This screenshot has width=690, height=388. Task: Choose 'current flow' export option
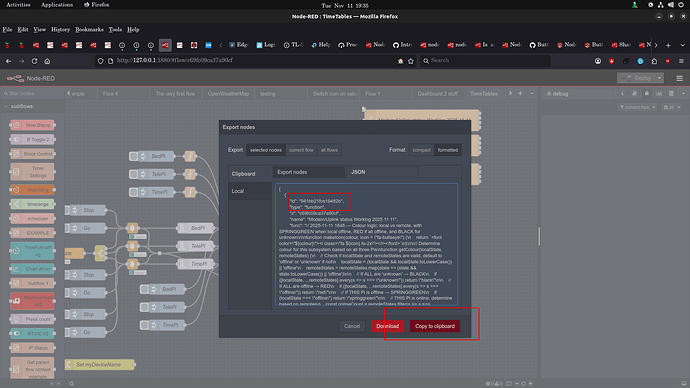pos(301,150)
